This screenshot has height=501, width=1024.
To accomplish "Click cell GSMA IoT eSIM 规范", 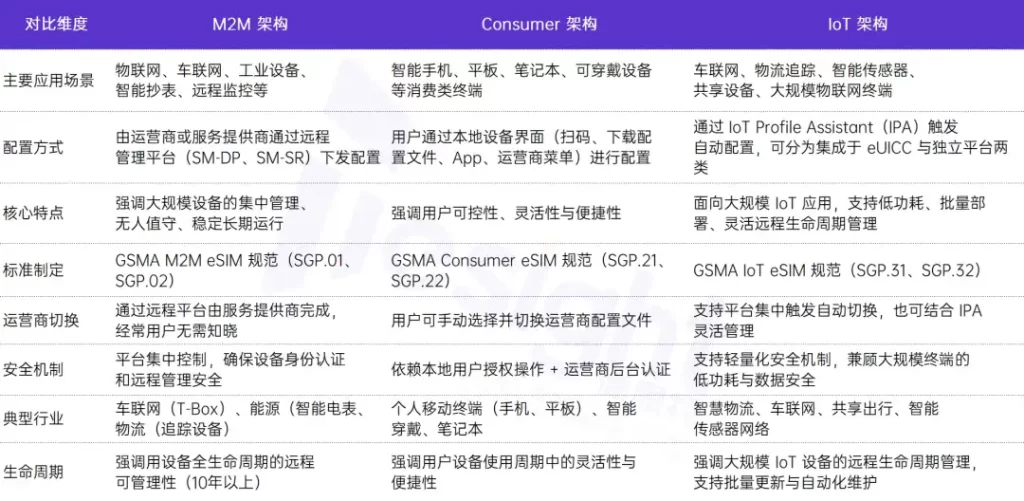I will tap(837, 271).
